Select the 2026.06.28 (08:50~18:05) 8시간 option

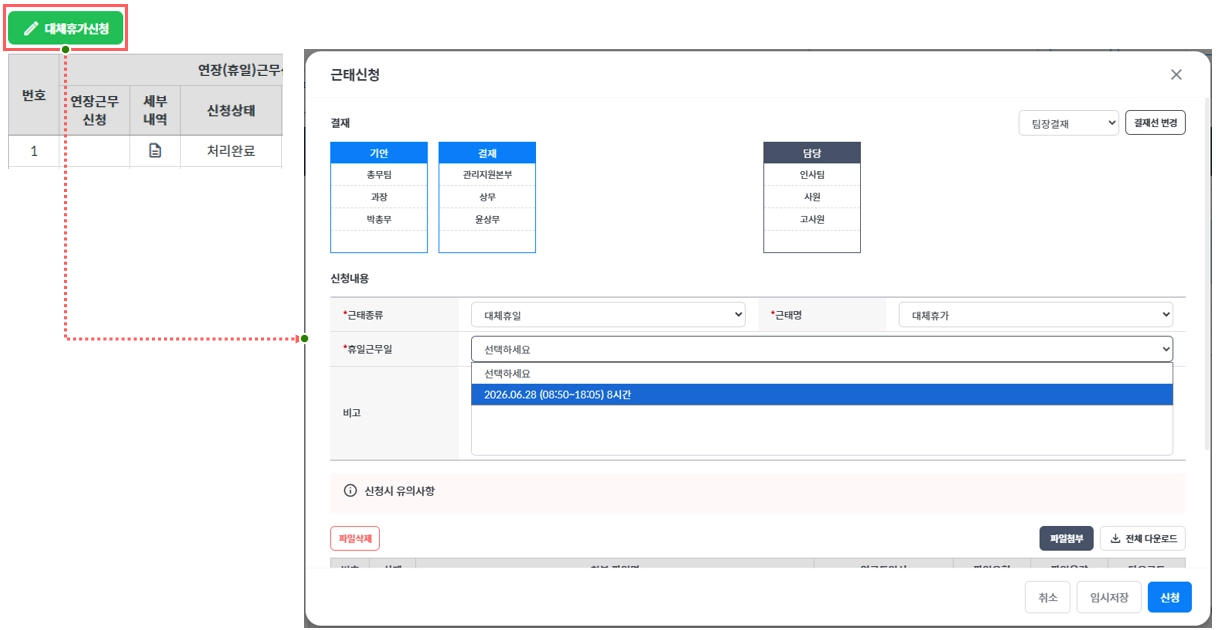[x=822, y=395]
